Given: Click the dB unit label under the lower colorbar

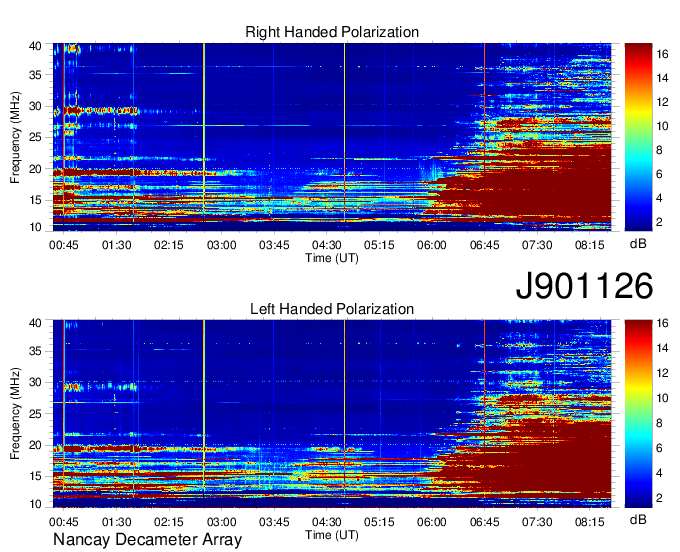Looking at the screenshot, I should [638, 519].
